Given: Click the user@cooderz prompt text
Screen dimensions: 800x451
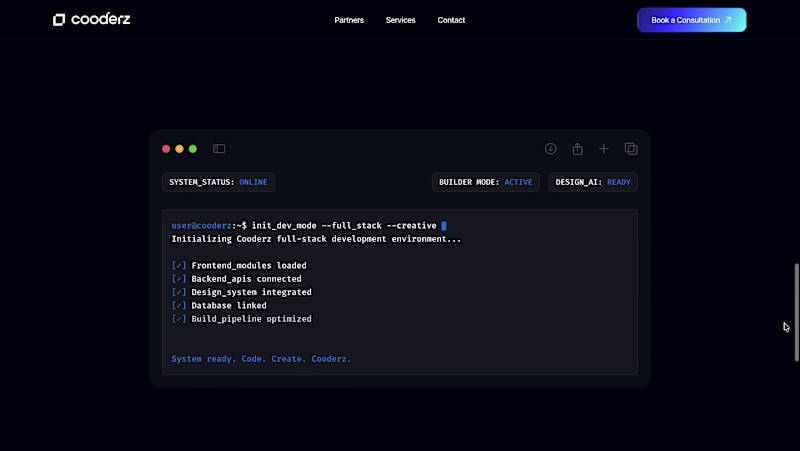Looking at the screenshot, I should click(x=202, y=226).
